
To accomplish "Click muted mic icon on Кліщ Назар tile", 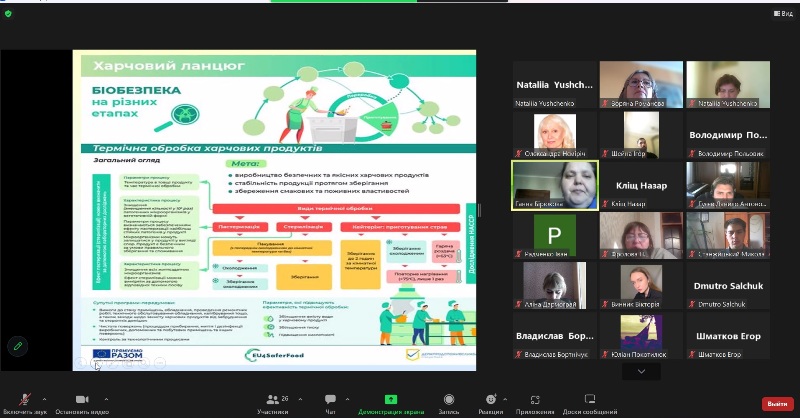I will [605, 204].
